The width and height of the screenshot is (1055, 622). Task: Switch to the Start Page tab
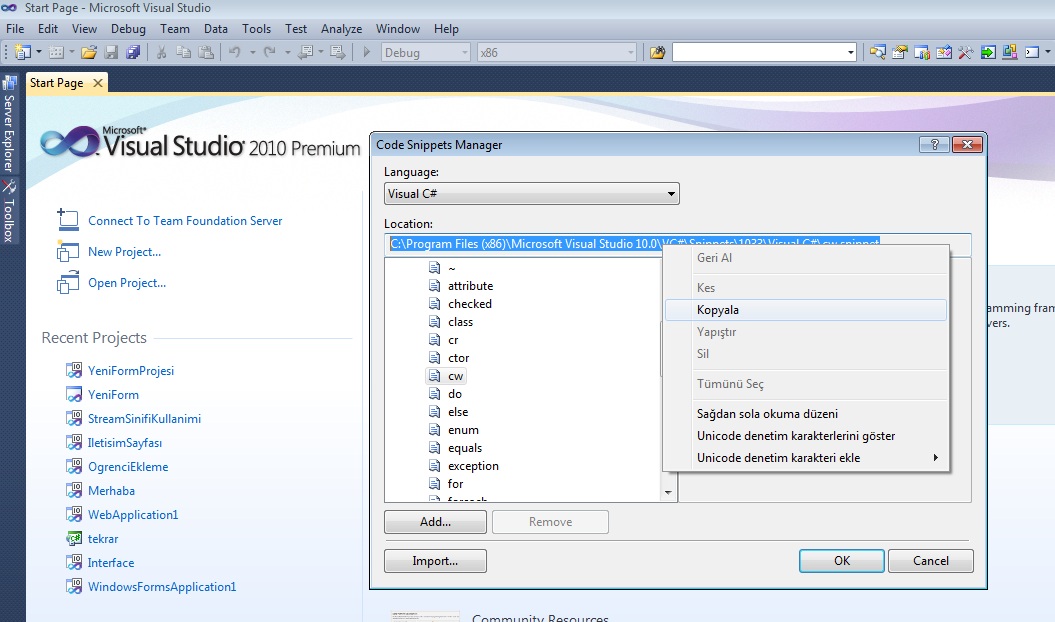click(57, 83)
